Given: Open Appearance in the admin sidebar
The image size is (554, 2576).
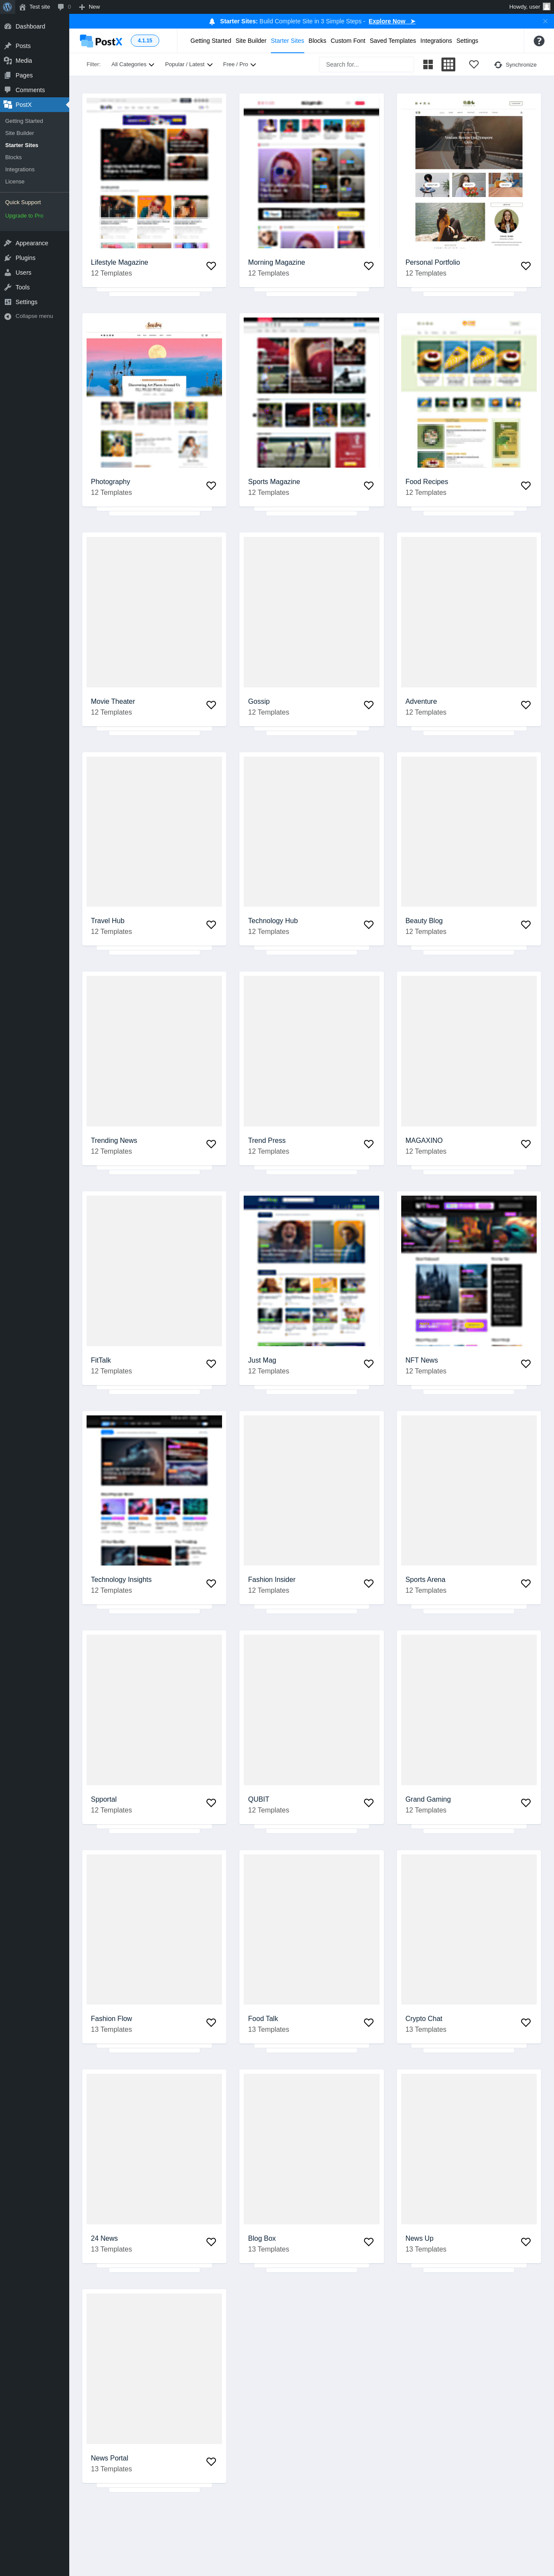Looking at the screenshot, I should (35, 243).
